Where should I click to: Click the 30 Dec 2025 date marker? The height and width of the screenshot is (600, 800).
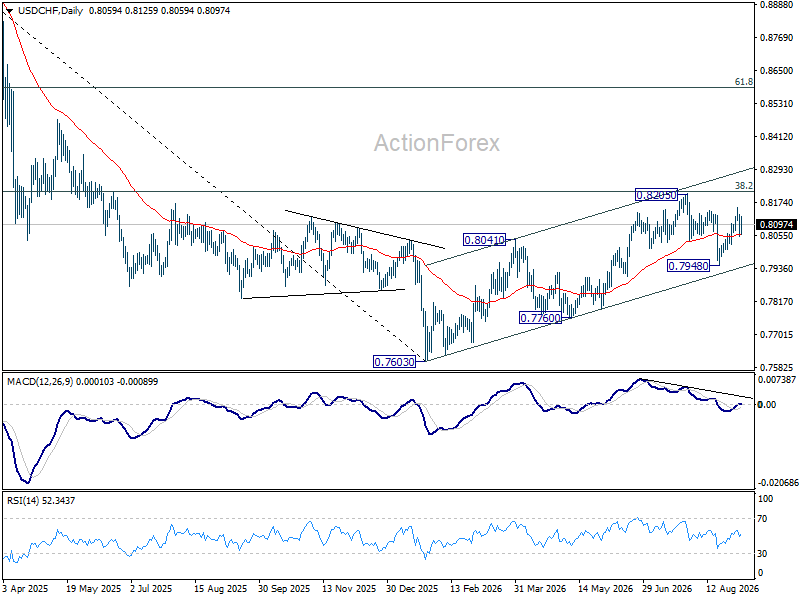coord(412,588)
